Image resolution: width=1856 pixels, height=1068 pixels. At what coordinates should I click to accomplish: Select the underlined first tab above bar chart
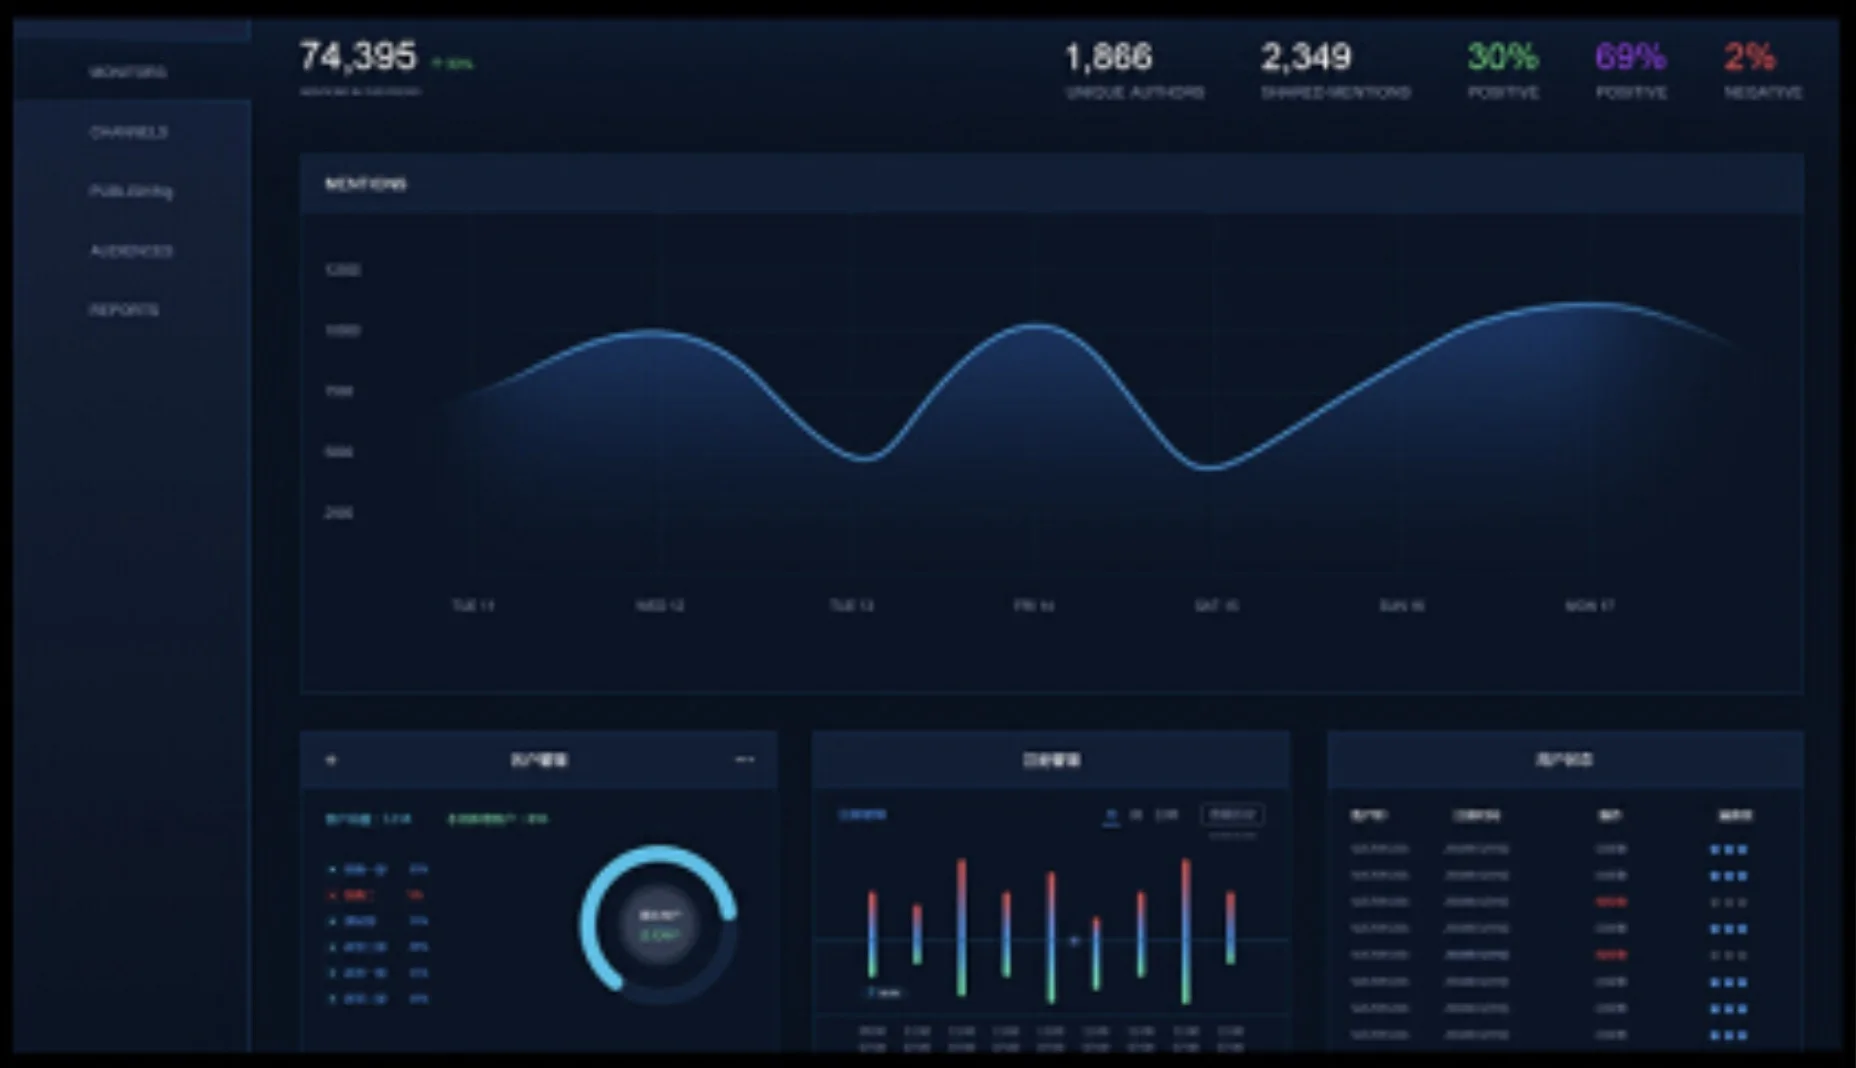tap(1111, 816)
